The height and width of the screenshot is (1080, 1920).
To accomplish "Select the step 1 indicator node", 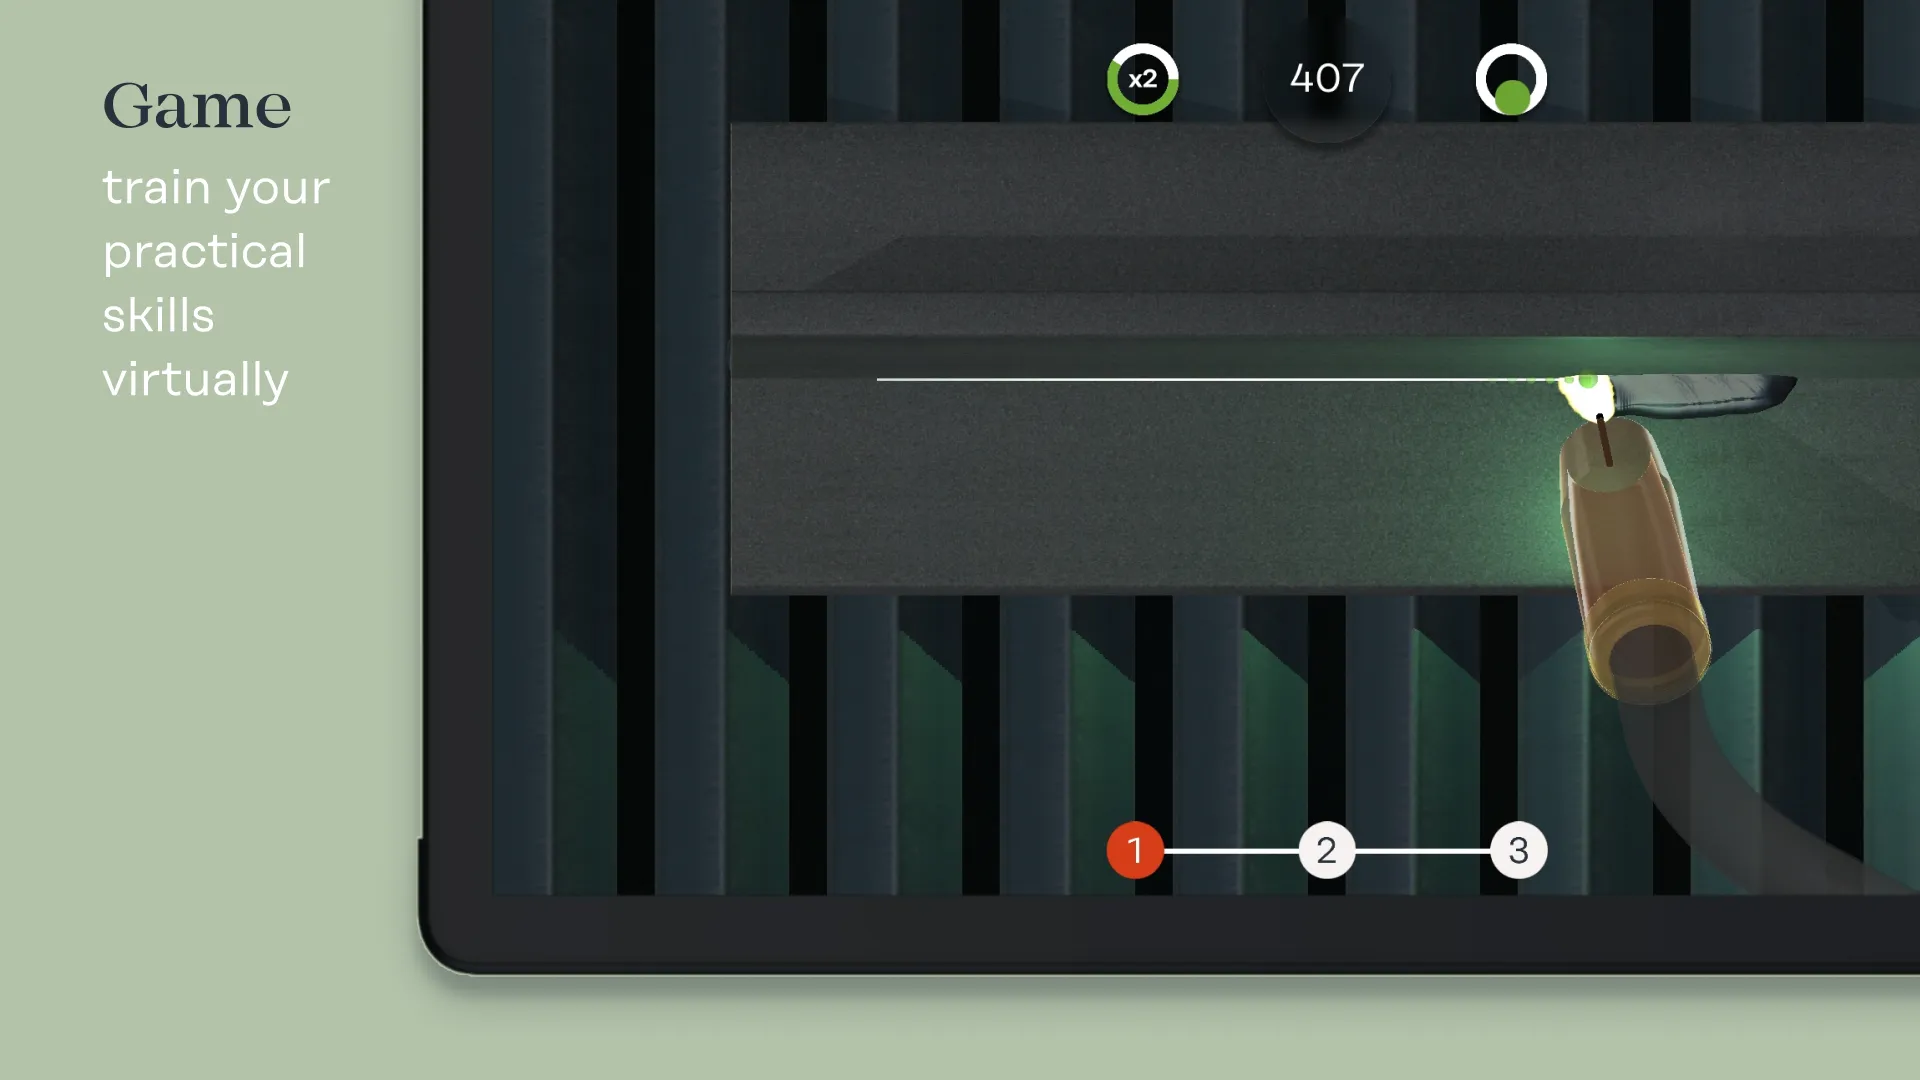I will tap(1134, 849).
